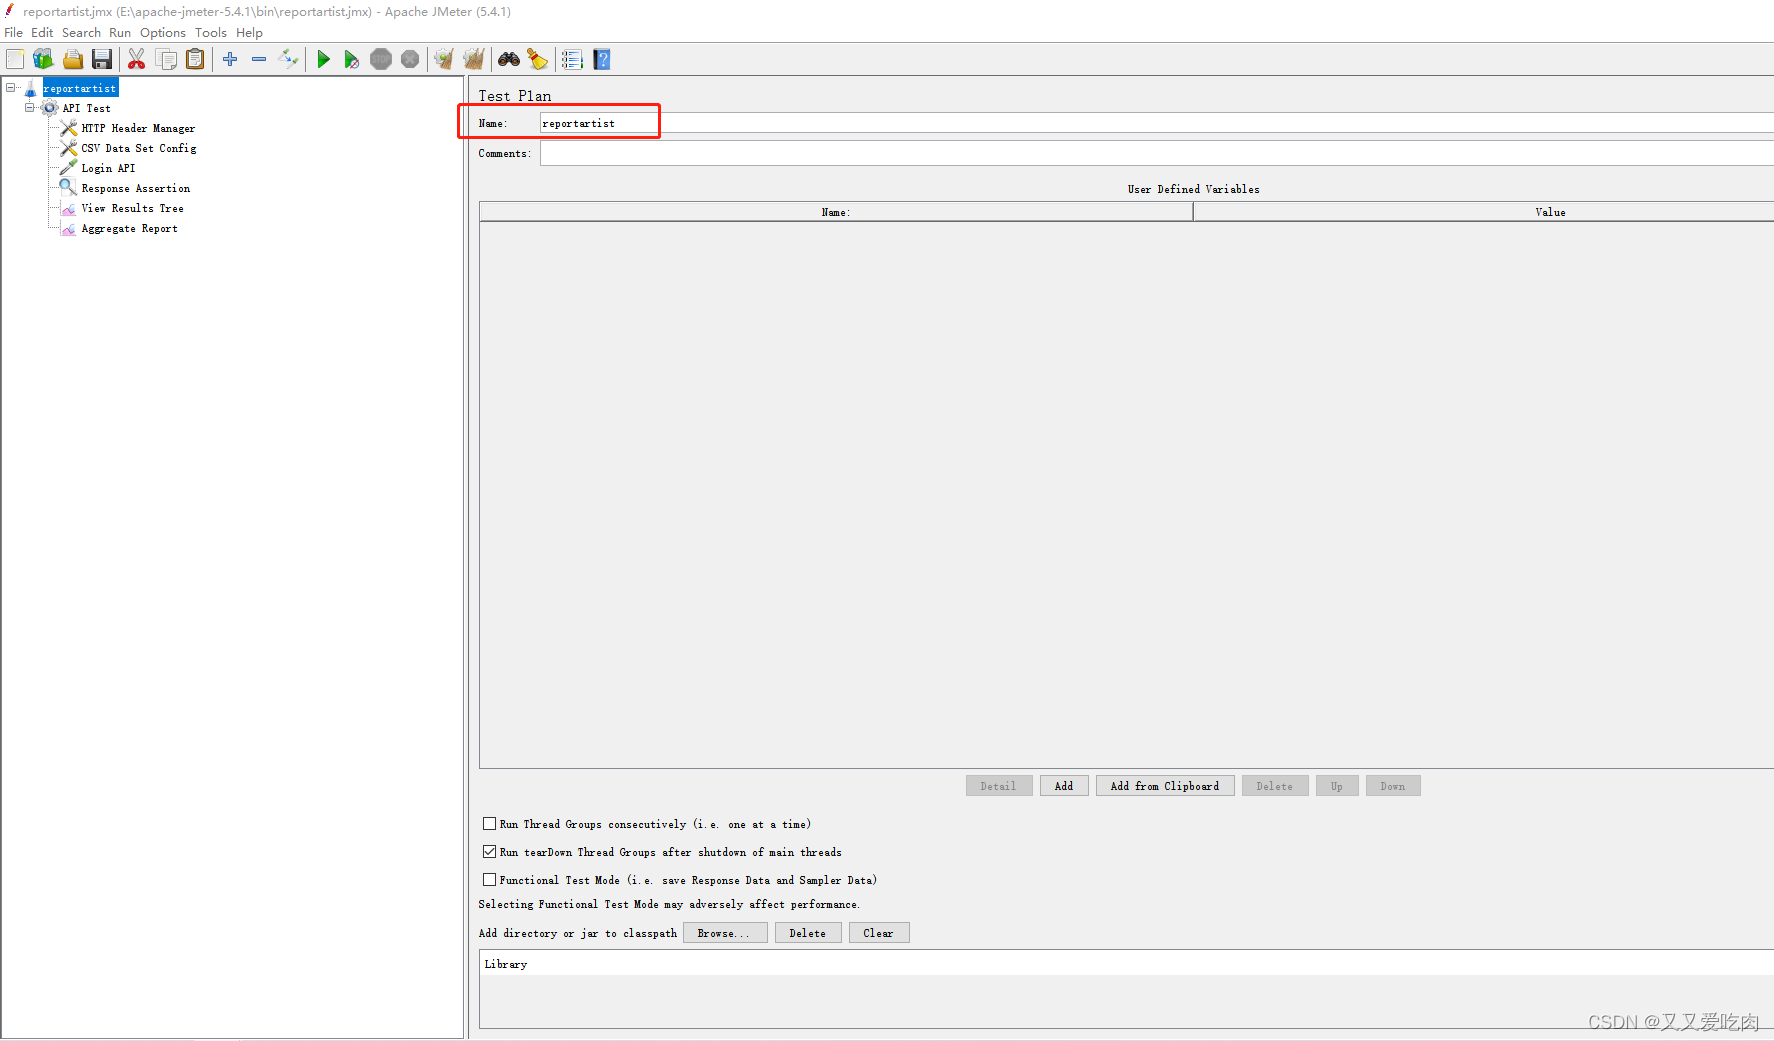Open the Function Helper list icon
This screenshot has height=1041, width=1774.
coord(572,59)
